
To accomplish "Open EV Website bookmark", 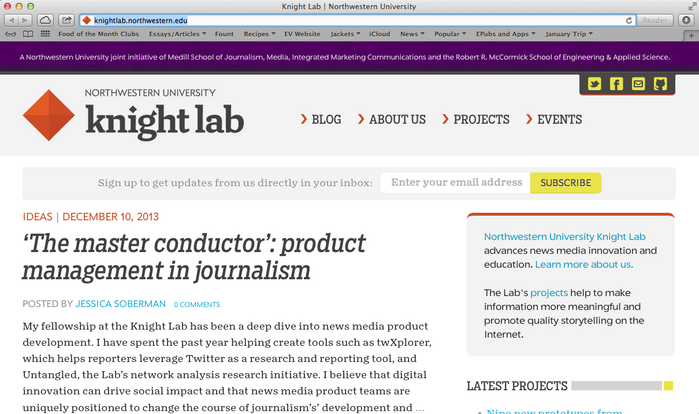I will click(x=302, y=34).
